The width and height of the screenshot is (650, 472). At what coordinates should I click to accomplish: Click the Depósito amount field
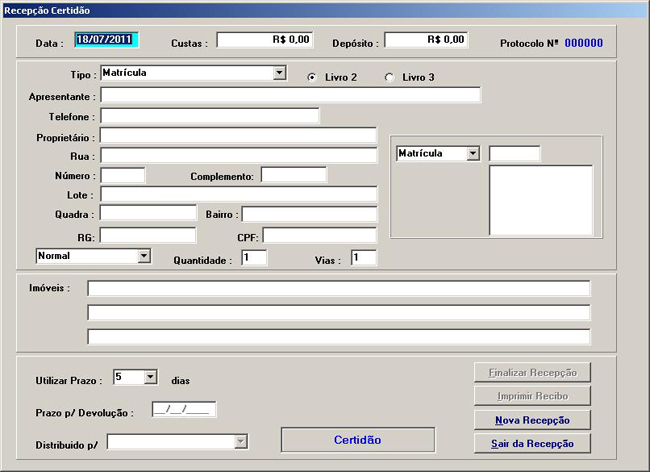tap(426, 40)
